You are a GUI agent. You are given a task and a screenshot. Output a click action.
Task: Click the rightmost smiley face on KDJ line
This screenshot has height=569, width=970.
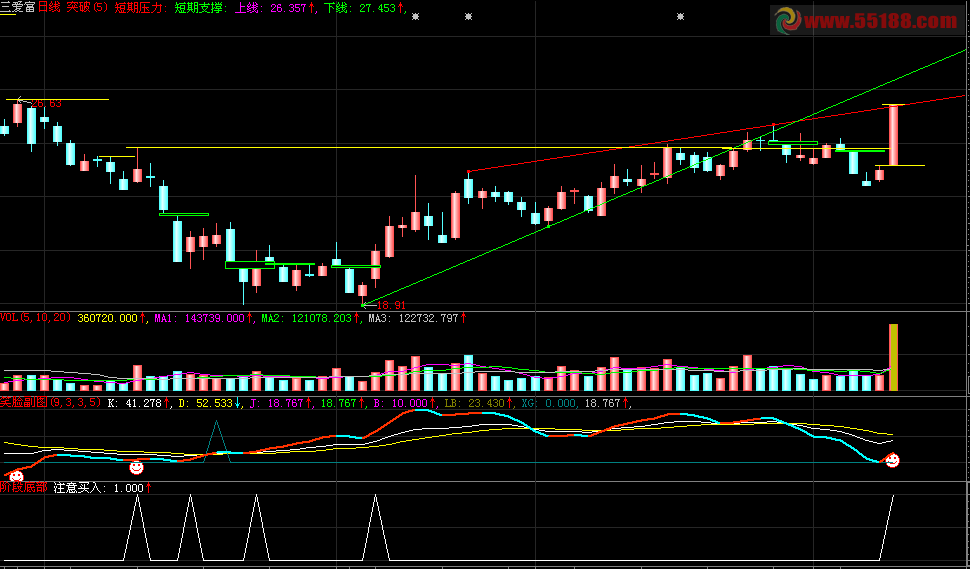pos(892,460)
